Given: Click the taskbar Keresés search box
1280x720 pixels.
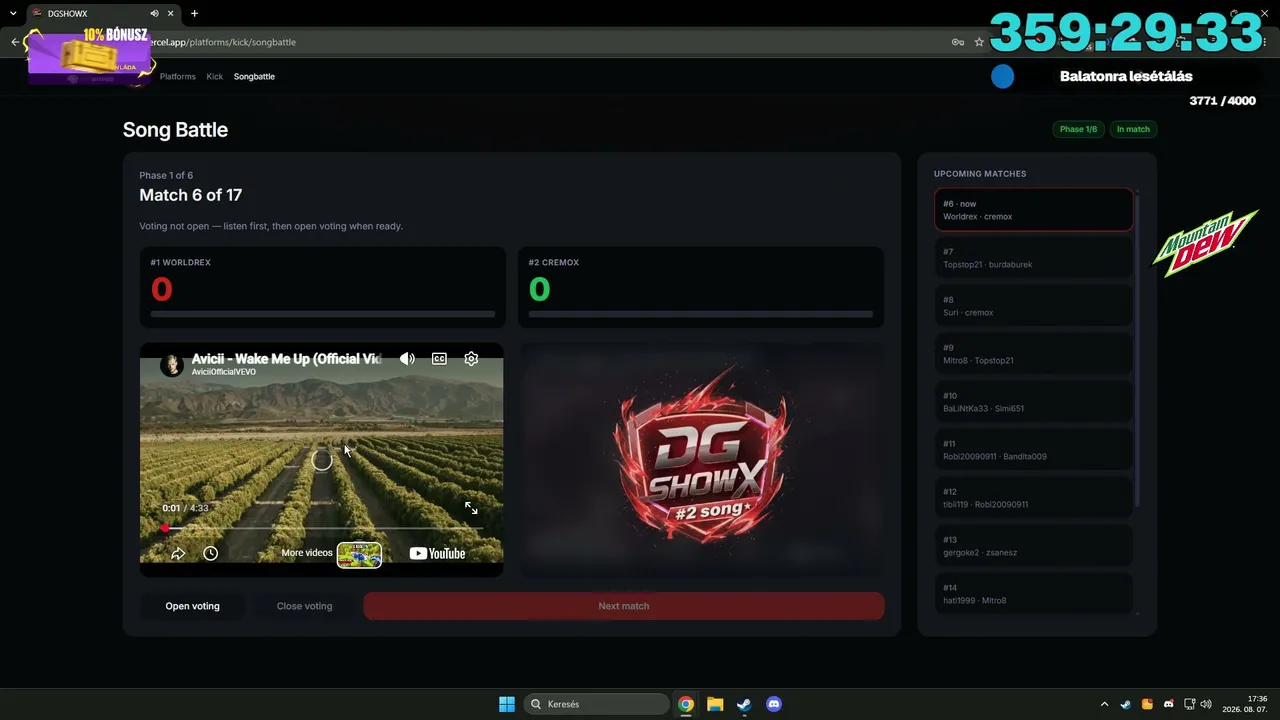Looking at the screenshot, I should (597, 704).
